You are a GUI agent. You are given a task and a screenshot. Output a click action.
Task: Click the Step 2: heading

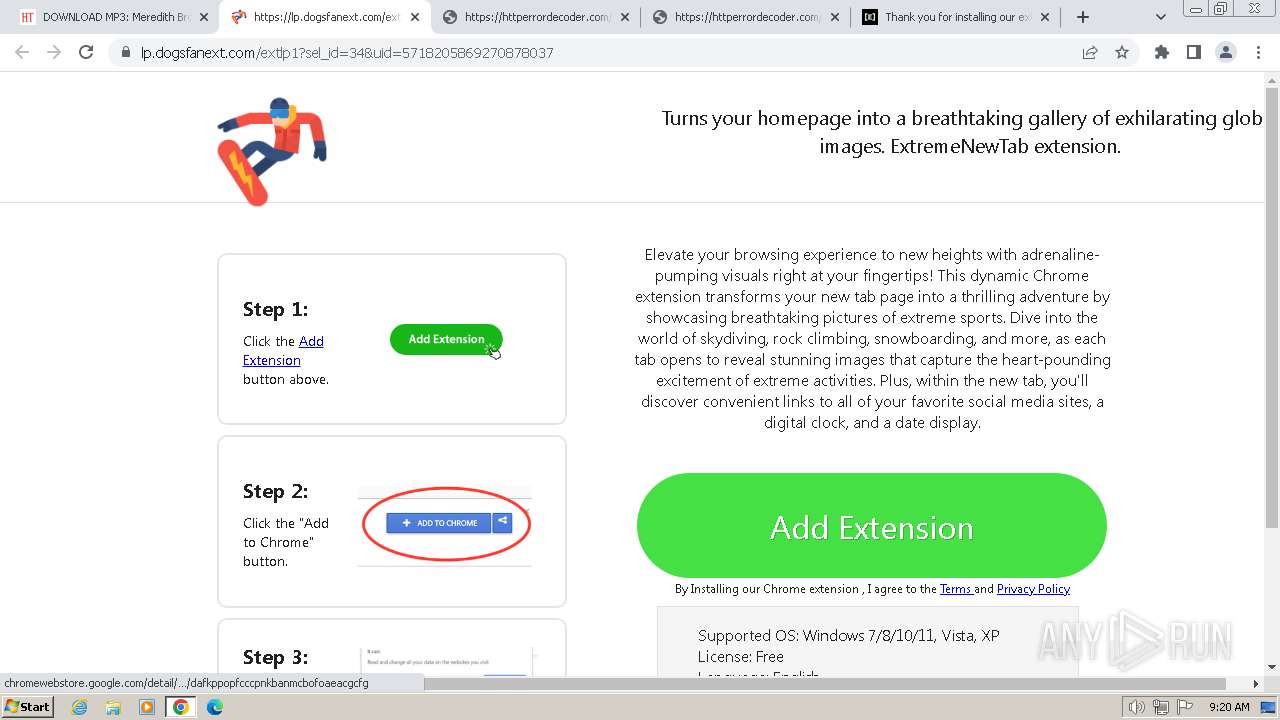click(x=276, y=491)
